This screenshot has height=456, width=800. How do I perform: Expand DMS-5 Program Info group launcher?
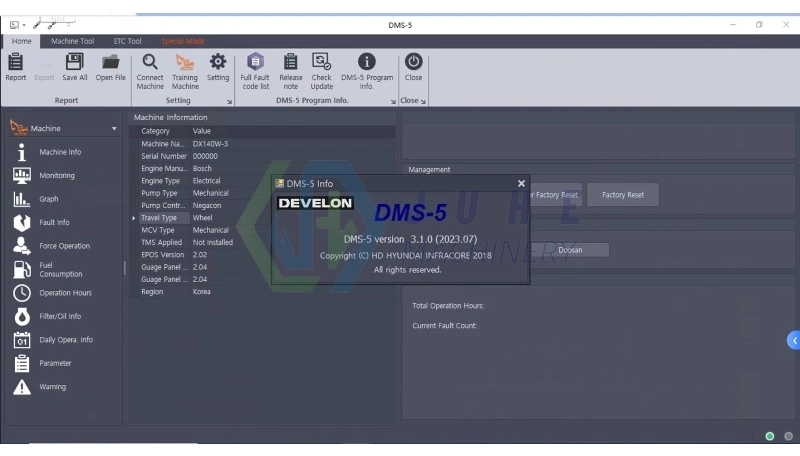(x=393, y=102)
